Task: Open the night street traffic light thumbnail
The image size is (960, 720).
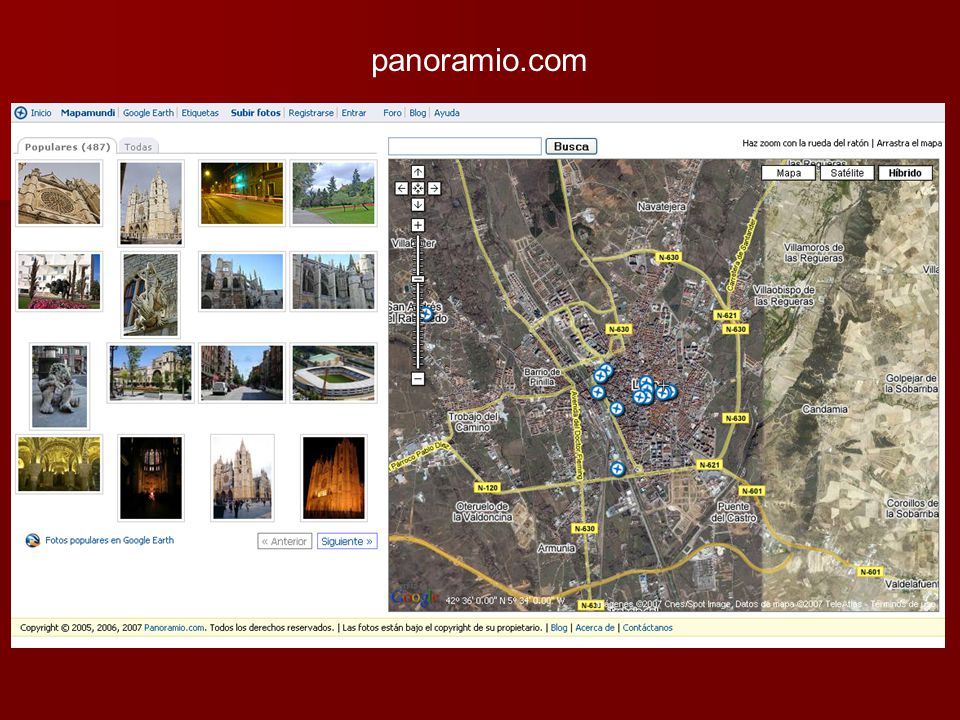Action: (242, 193)
